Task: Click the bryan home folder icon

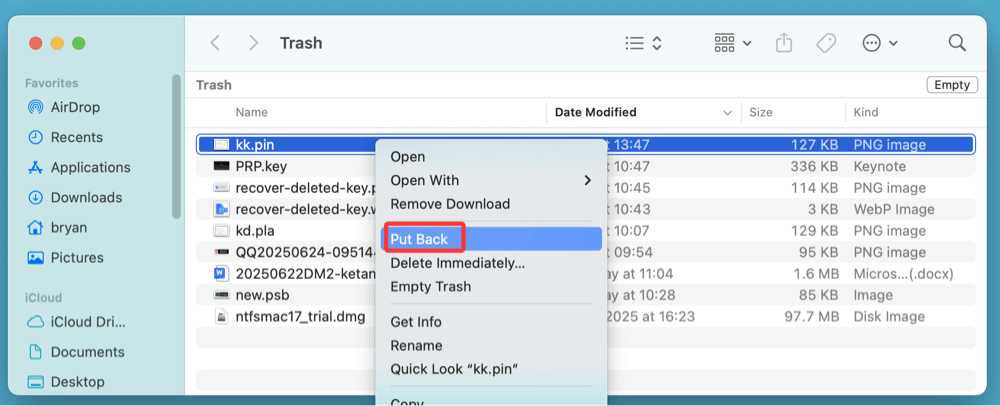Action: click(36, 228)
